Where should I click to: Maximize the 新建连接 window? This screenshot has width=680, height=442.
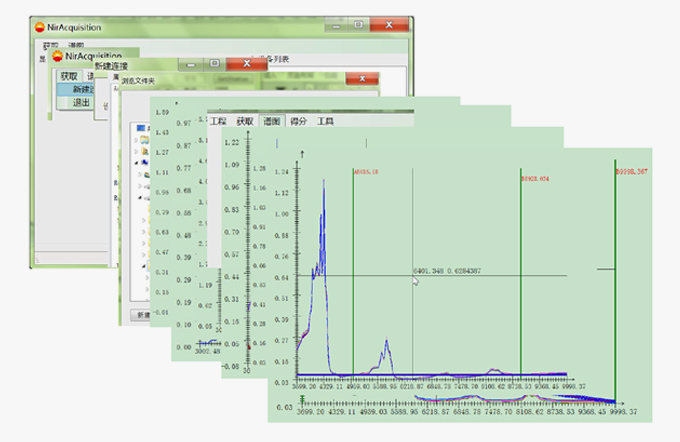[x=215, y=64]
